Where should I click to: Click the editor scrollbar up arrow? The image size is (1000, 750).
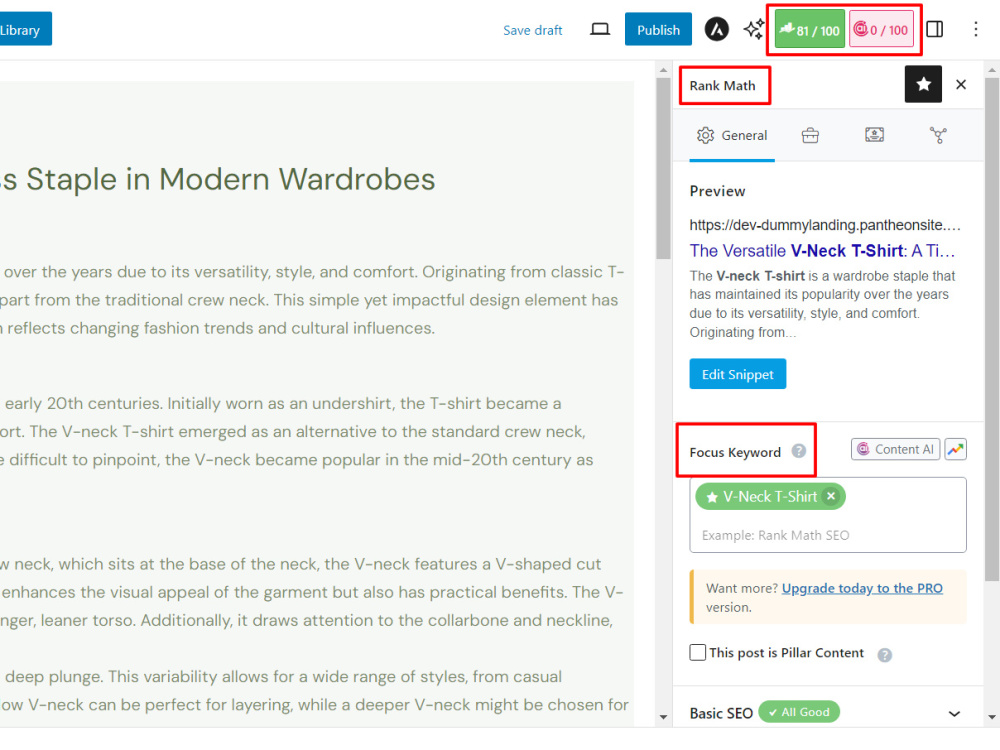(x=663, y=70)
